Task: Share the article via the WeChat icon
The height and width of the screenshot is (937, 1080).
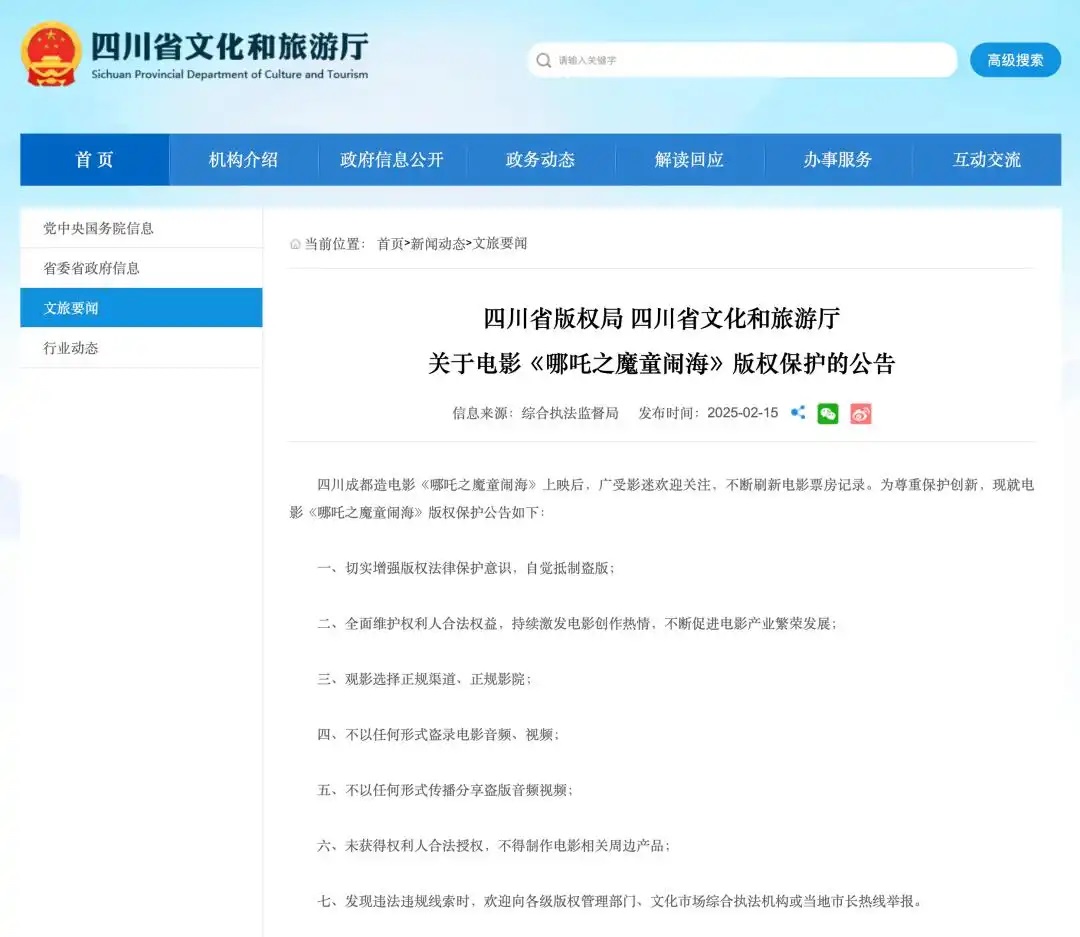Action: (827, 412)
